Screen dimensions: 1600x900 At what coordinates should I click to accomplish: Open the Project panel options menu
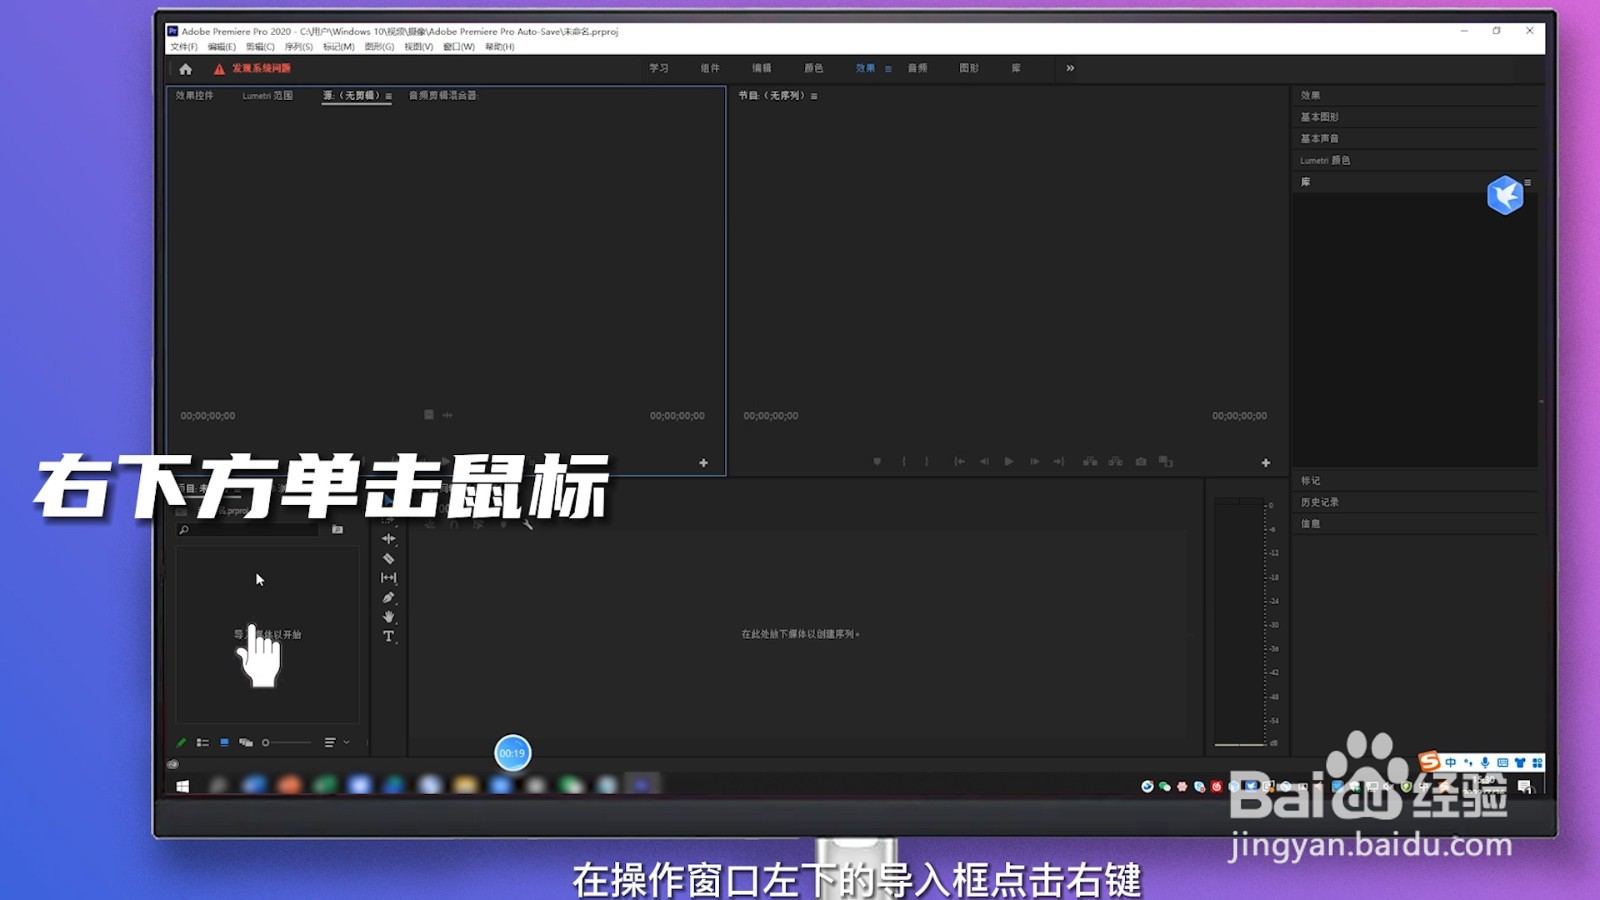[331, 742]
